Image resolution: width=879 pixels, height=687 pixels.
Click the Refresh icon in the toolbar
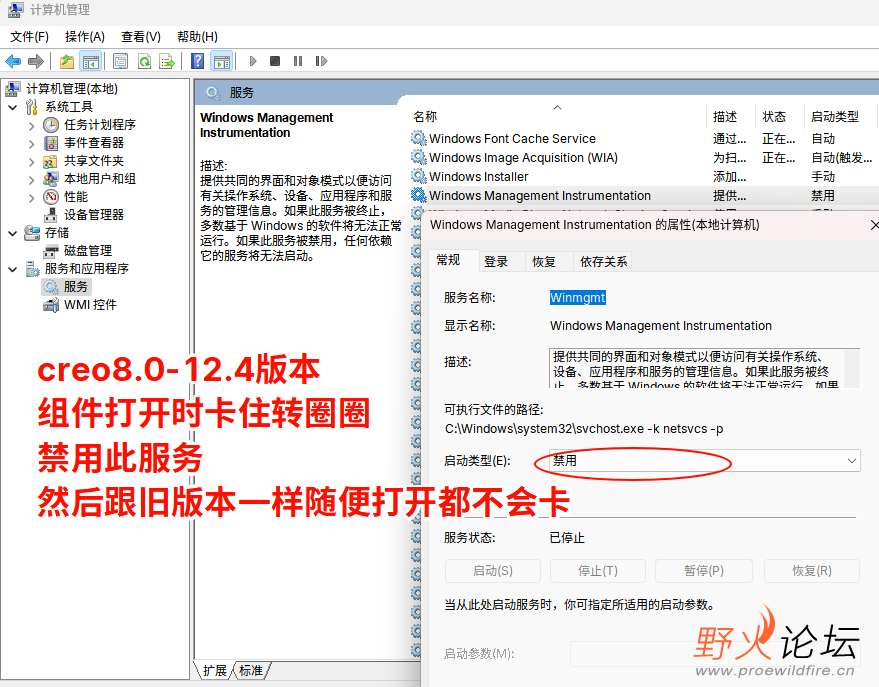[143, 61]
